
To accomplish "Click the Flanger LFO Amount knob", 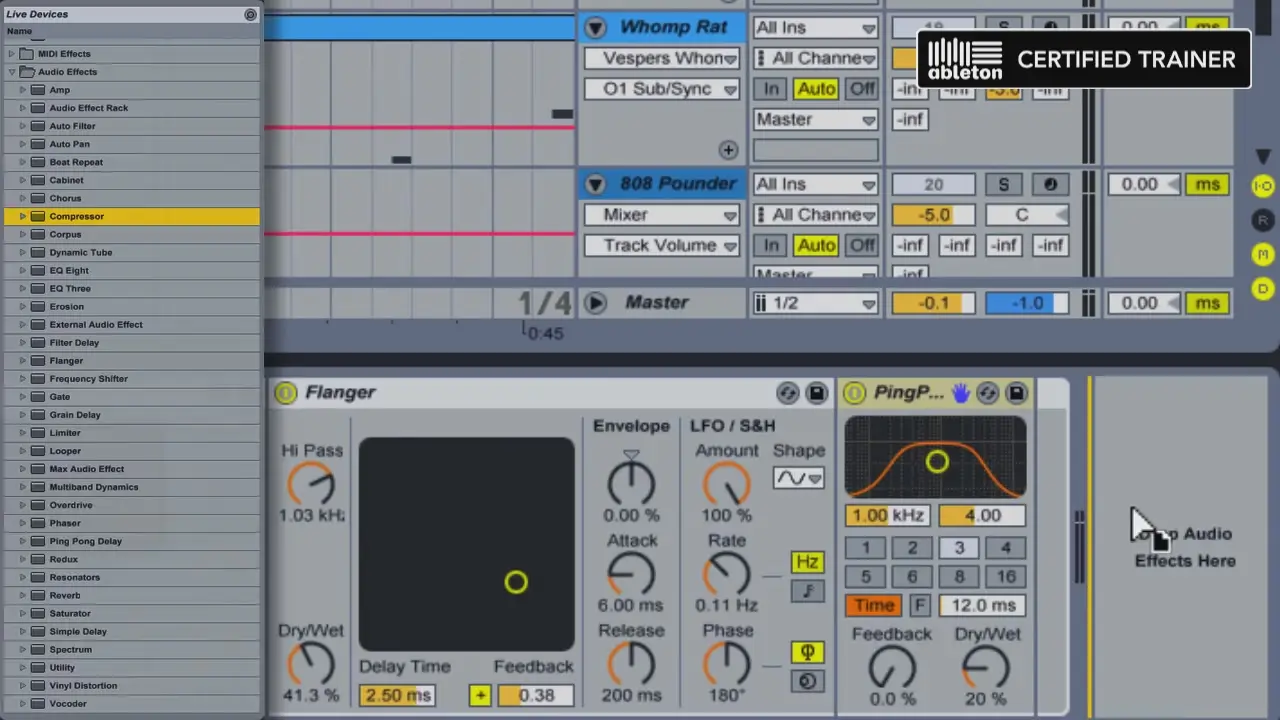I will click(726, 485).
